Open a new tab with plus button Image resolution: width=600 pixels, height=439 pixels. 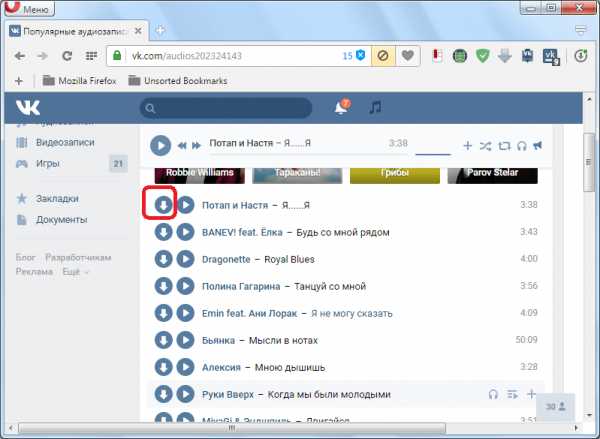160,30
